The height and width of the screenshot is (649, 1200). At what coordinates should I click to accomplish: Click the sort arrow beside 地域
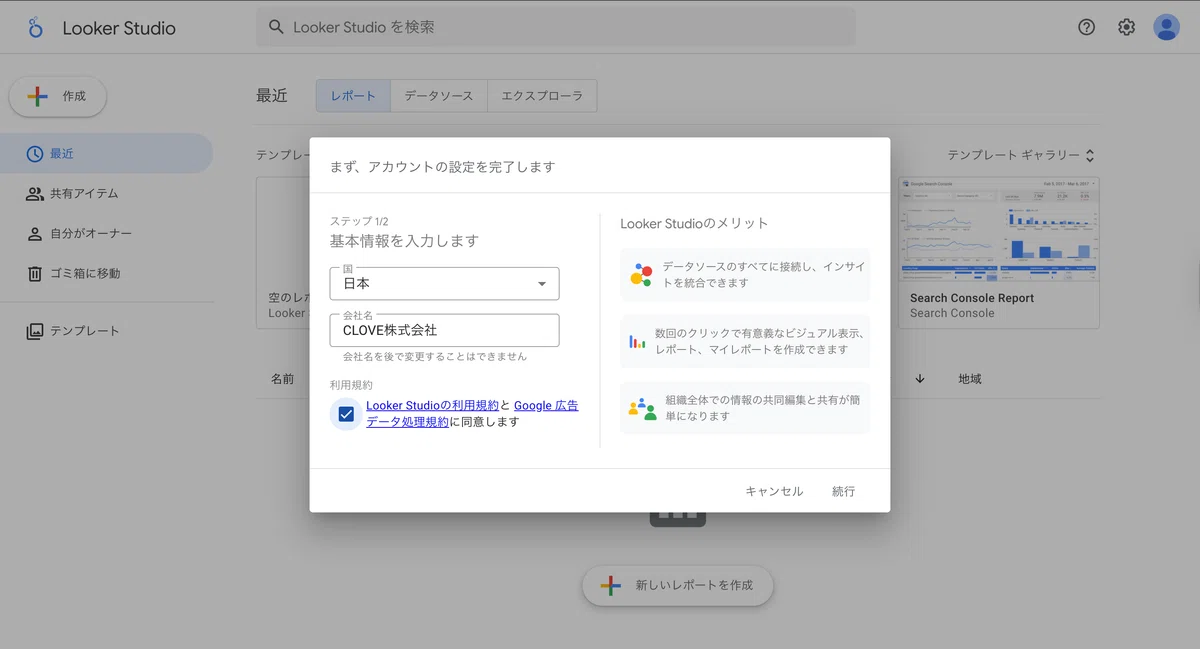point(920,379)
